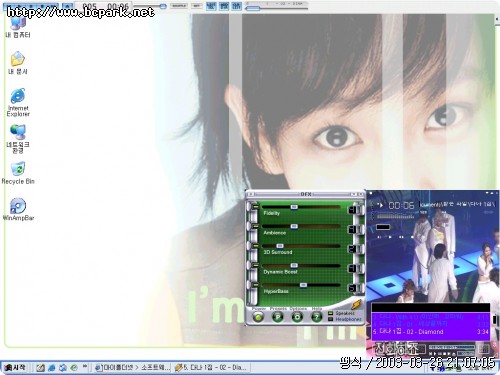This screenshot has width=500, height=375.
Task: Click the second blue toggle button in top bar
Action: click(x=224, y=6)
